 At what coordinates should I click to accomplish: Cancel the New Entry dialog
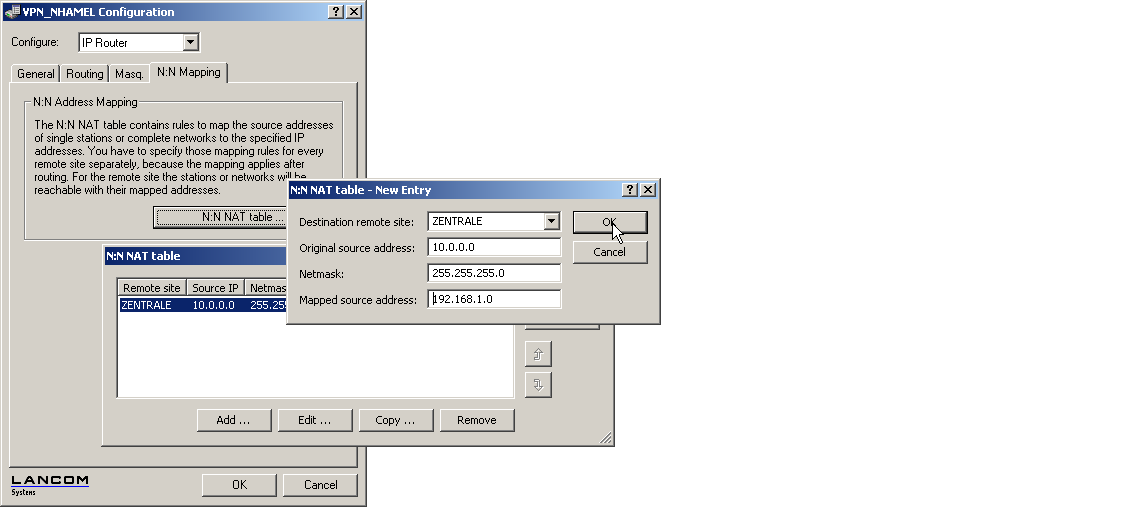click(x=609, y=252)
